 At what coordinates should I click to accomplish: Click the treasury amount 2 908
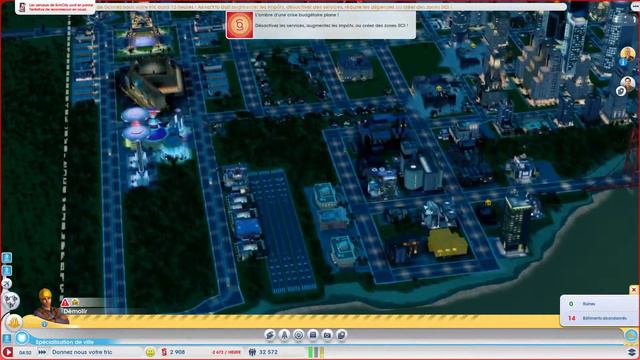click(178, 352)
